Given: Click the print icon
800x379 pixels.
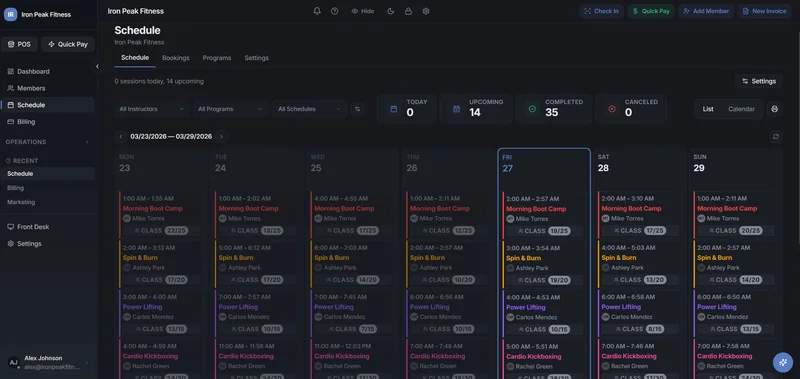Looking at the screenshot, I should [774, 109].
